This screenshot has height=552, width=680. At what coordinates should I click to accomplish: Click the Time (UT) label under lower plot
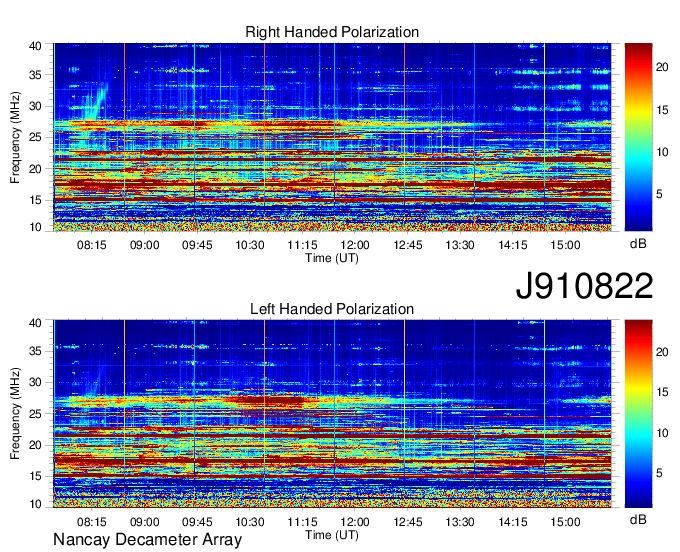coord(332,535)
